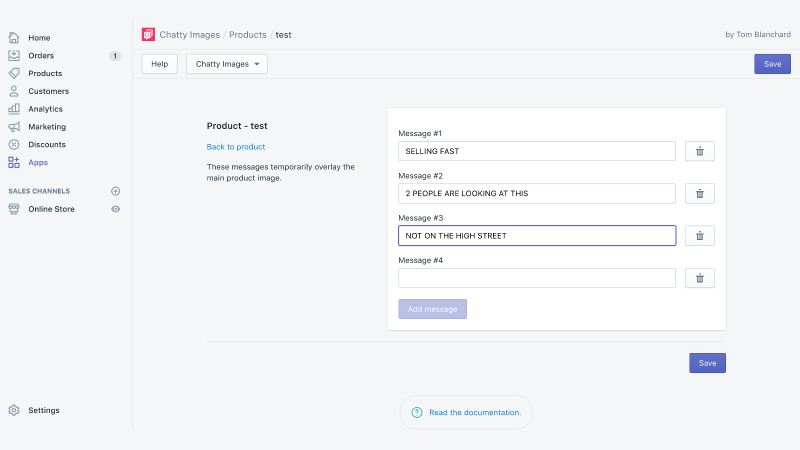This screenshot has width=800, height=450.
Task: Go to Orders in sidebar
Action: pyautogui.click(x=41, y=56)
